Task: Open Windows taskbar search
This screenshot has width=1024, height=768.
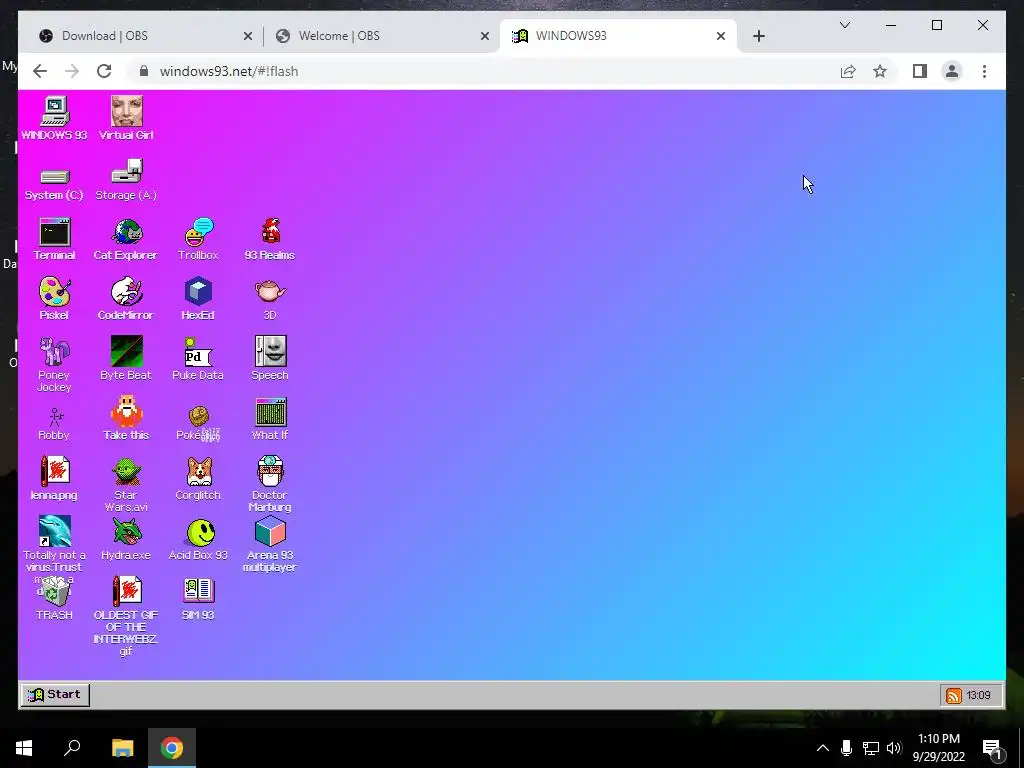Action: pyautogui.click(x=72, y=748)
